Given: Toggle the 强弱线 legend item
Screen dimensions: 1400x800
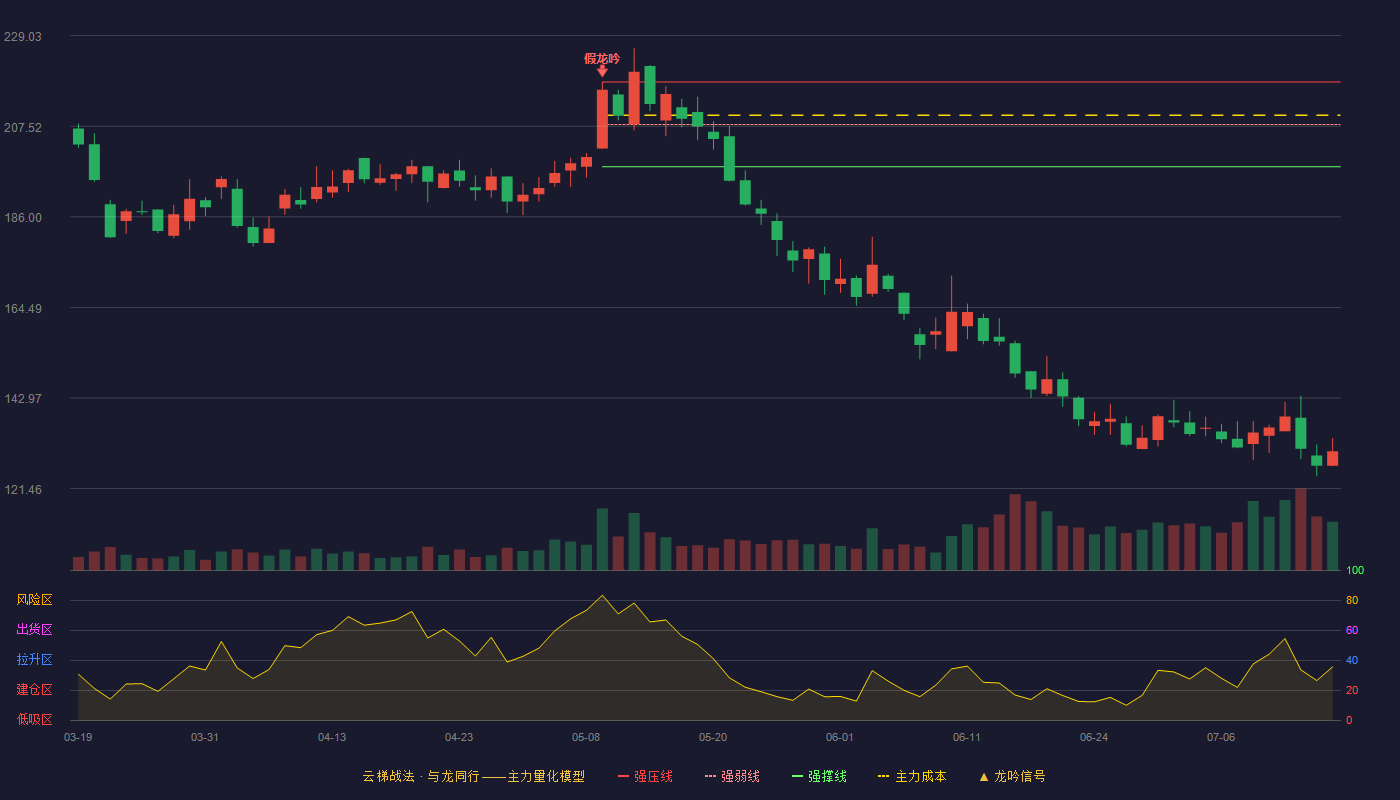Looking at the screenshot, I should 732,776.
